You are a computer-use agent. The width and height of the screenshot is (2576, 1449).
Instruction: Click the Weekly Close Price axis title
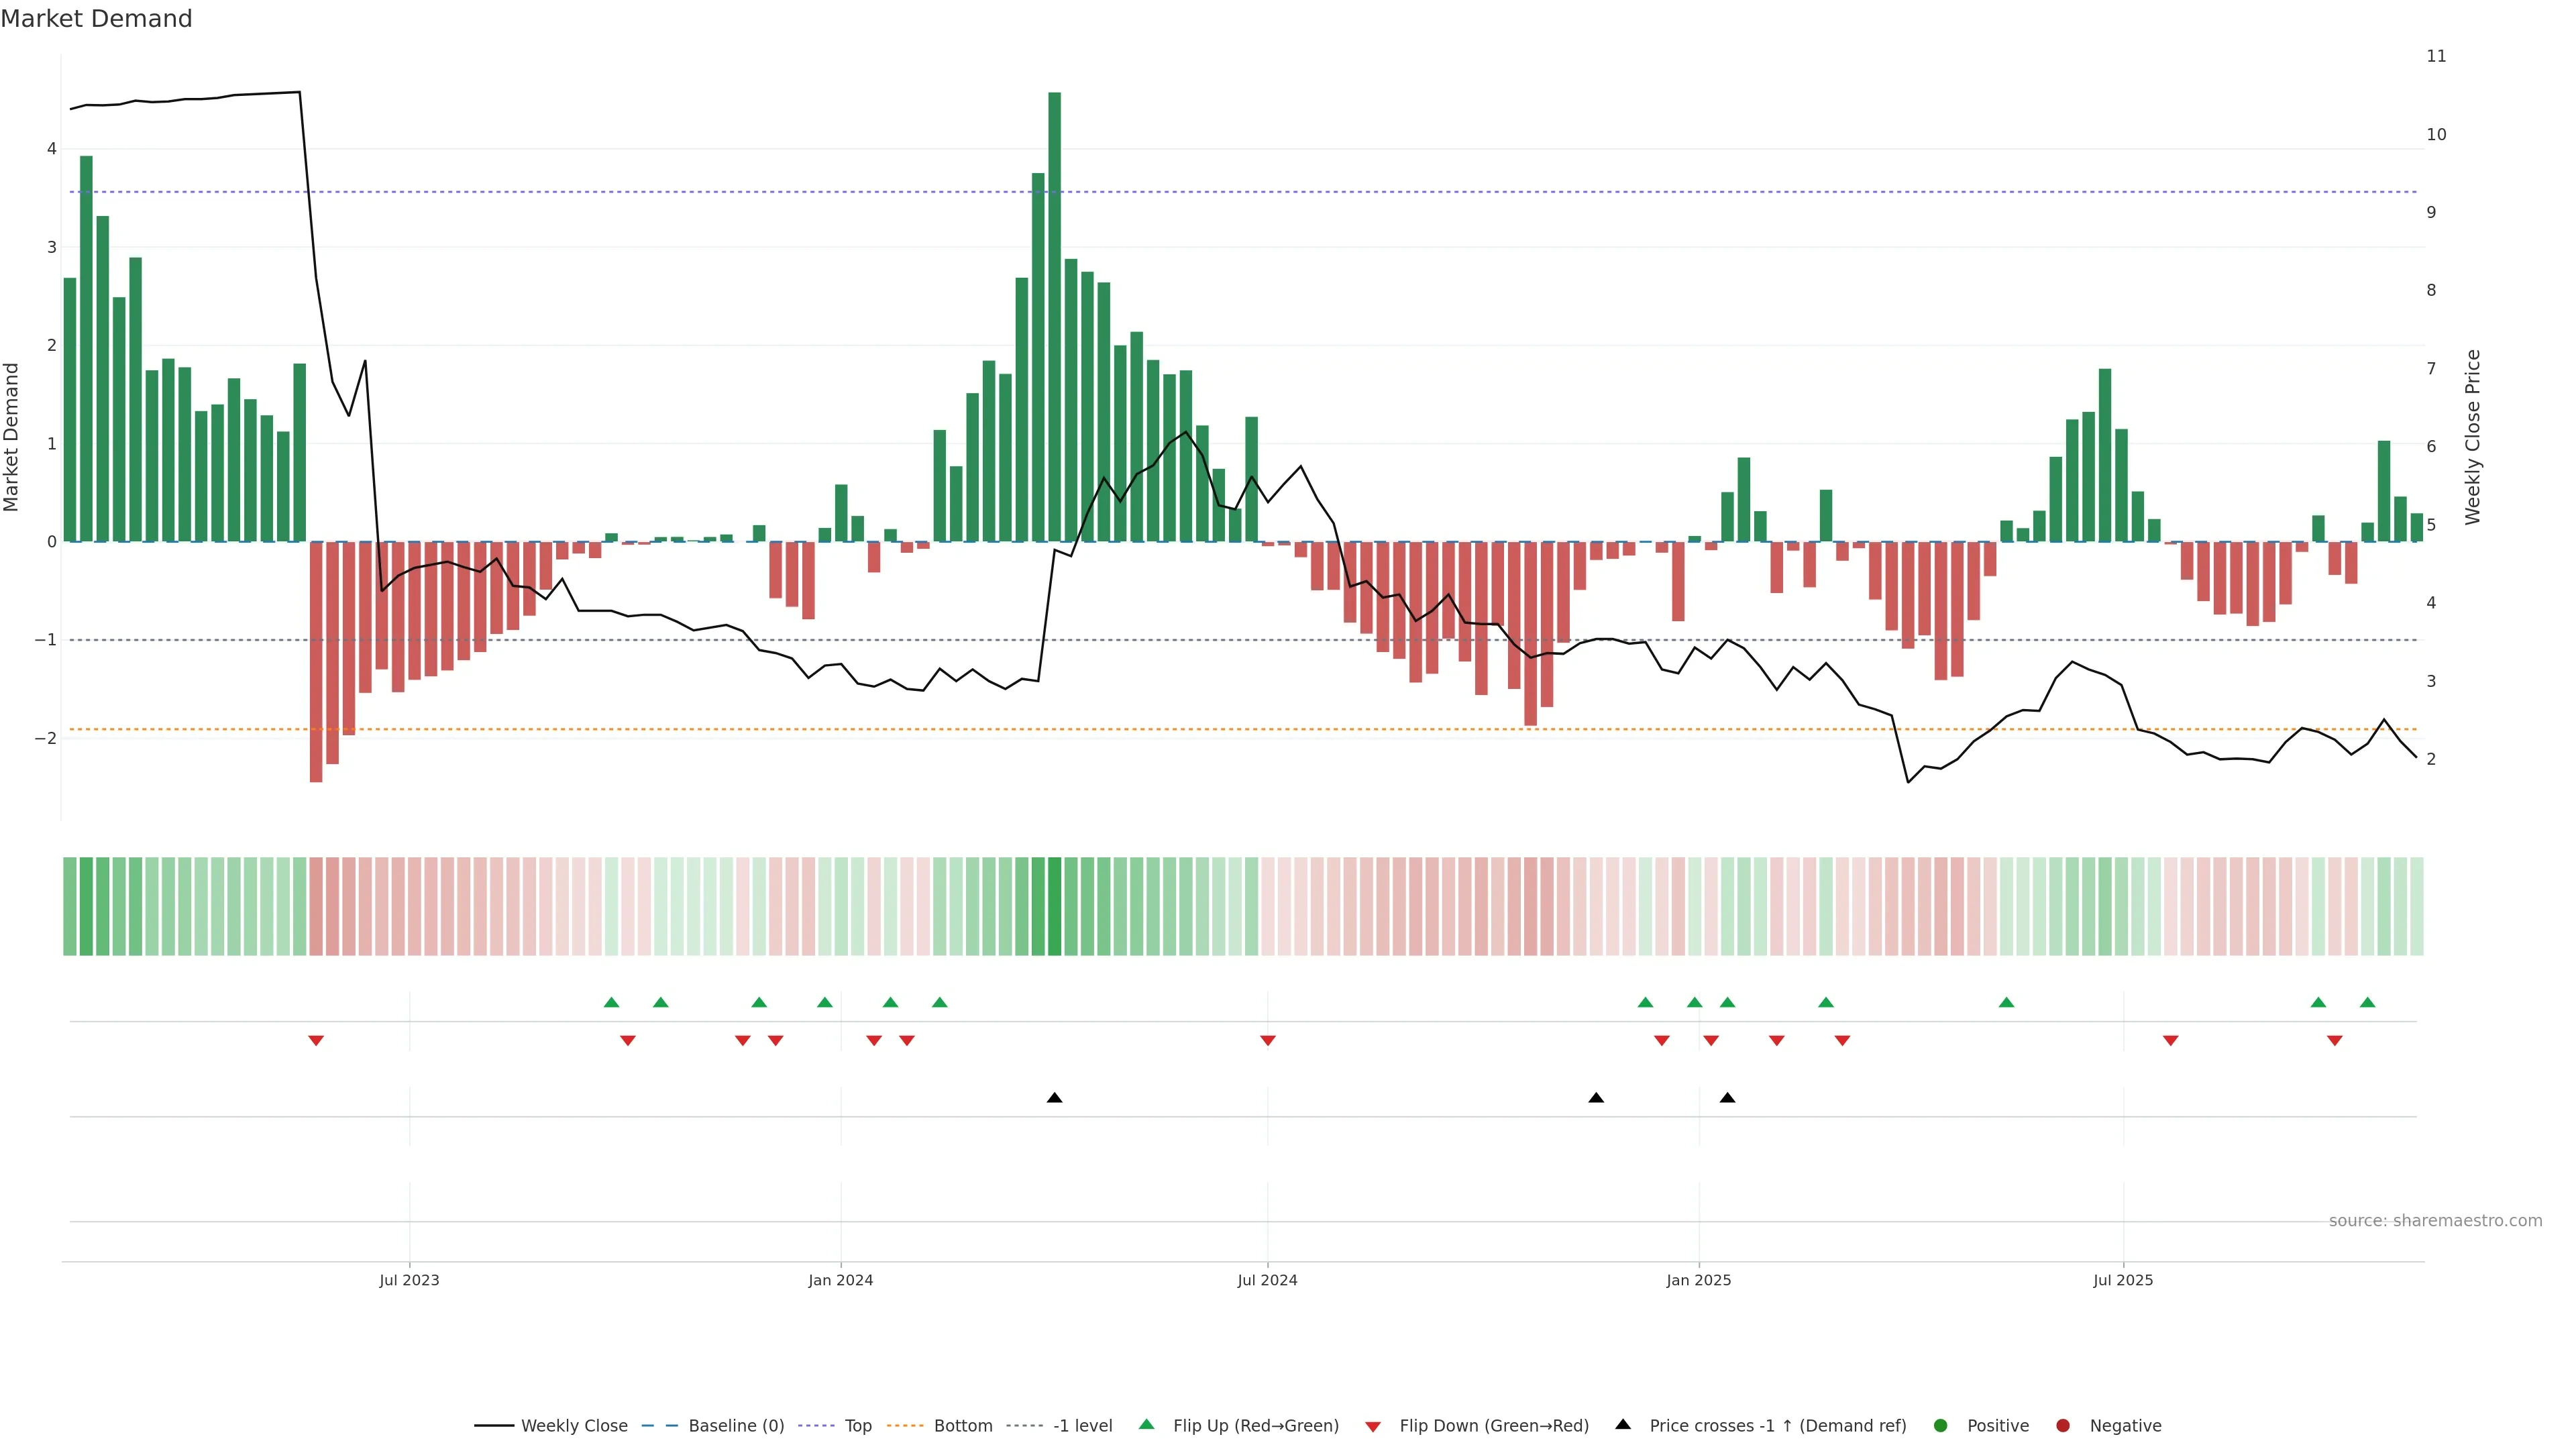pyautogui.click(x=2473, y=437)
